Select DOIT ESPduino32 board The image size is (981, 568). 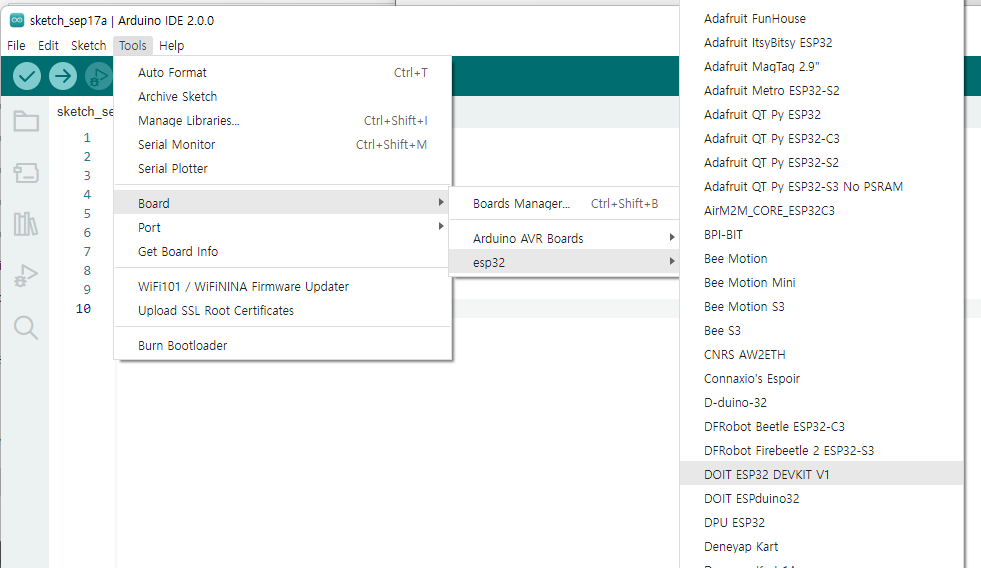coord(821,499)
